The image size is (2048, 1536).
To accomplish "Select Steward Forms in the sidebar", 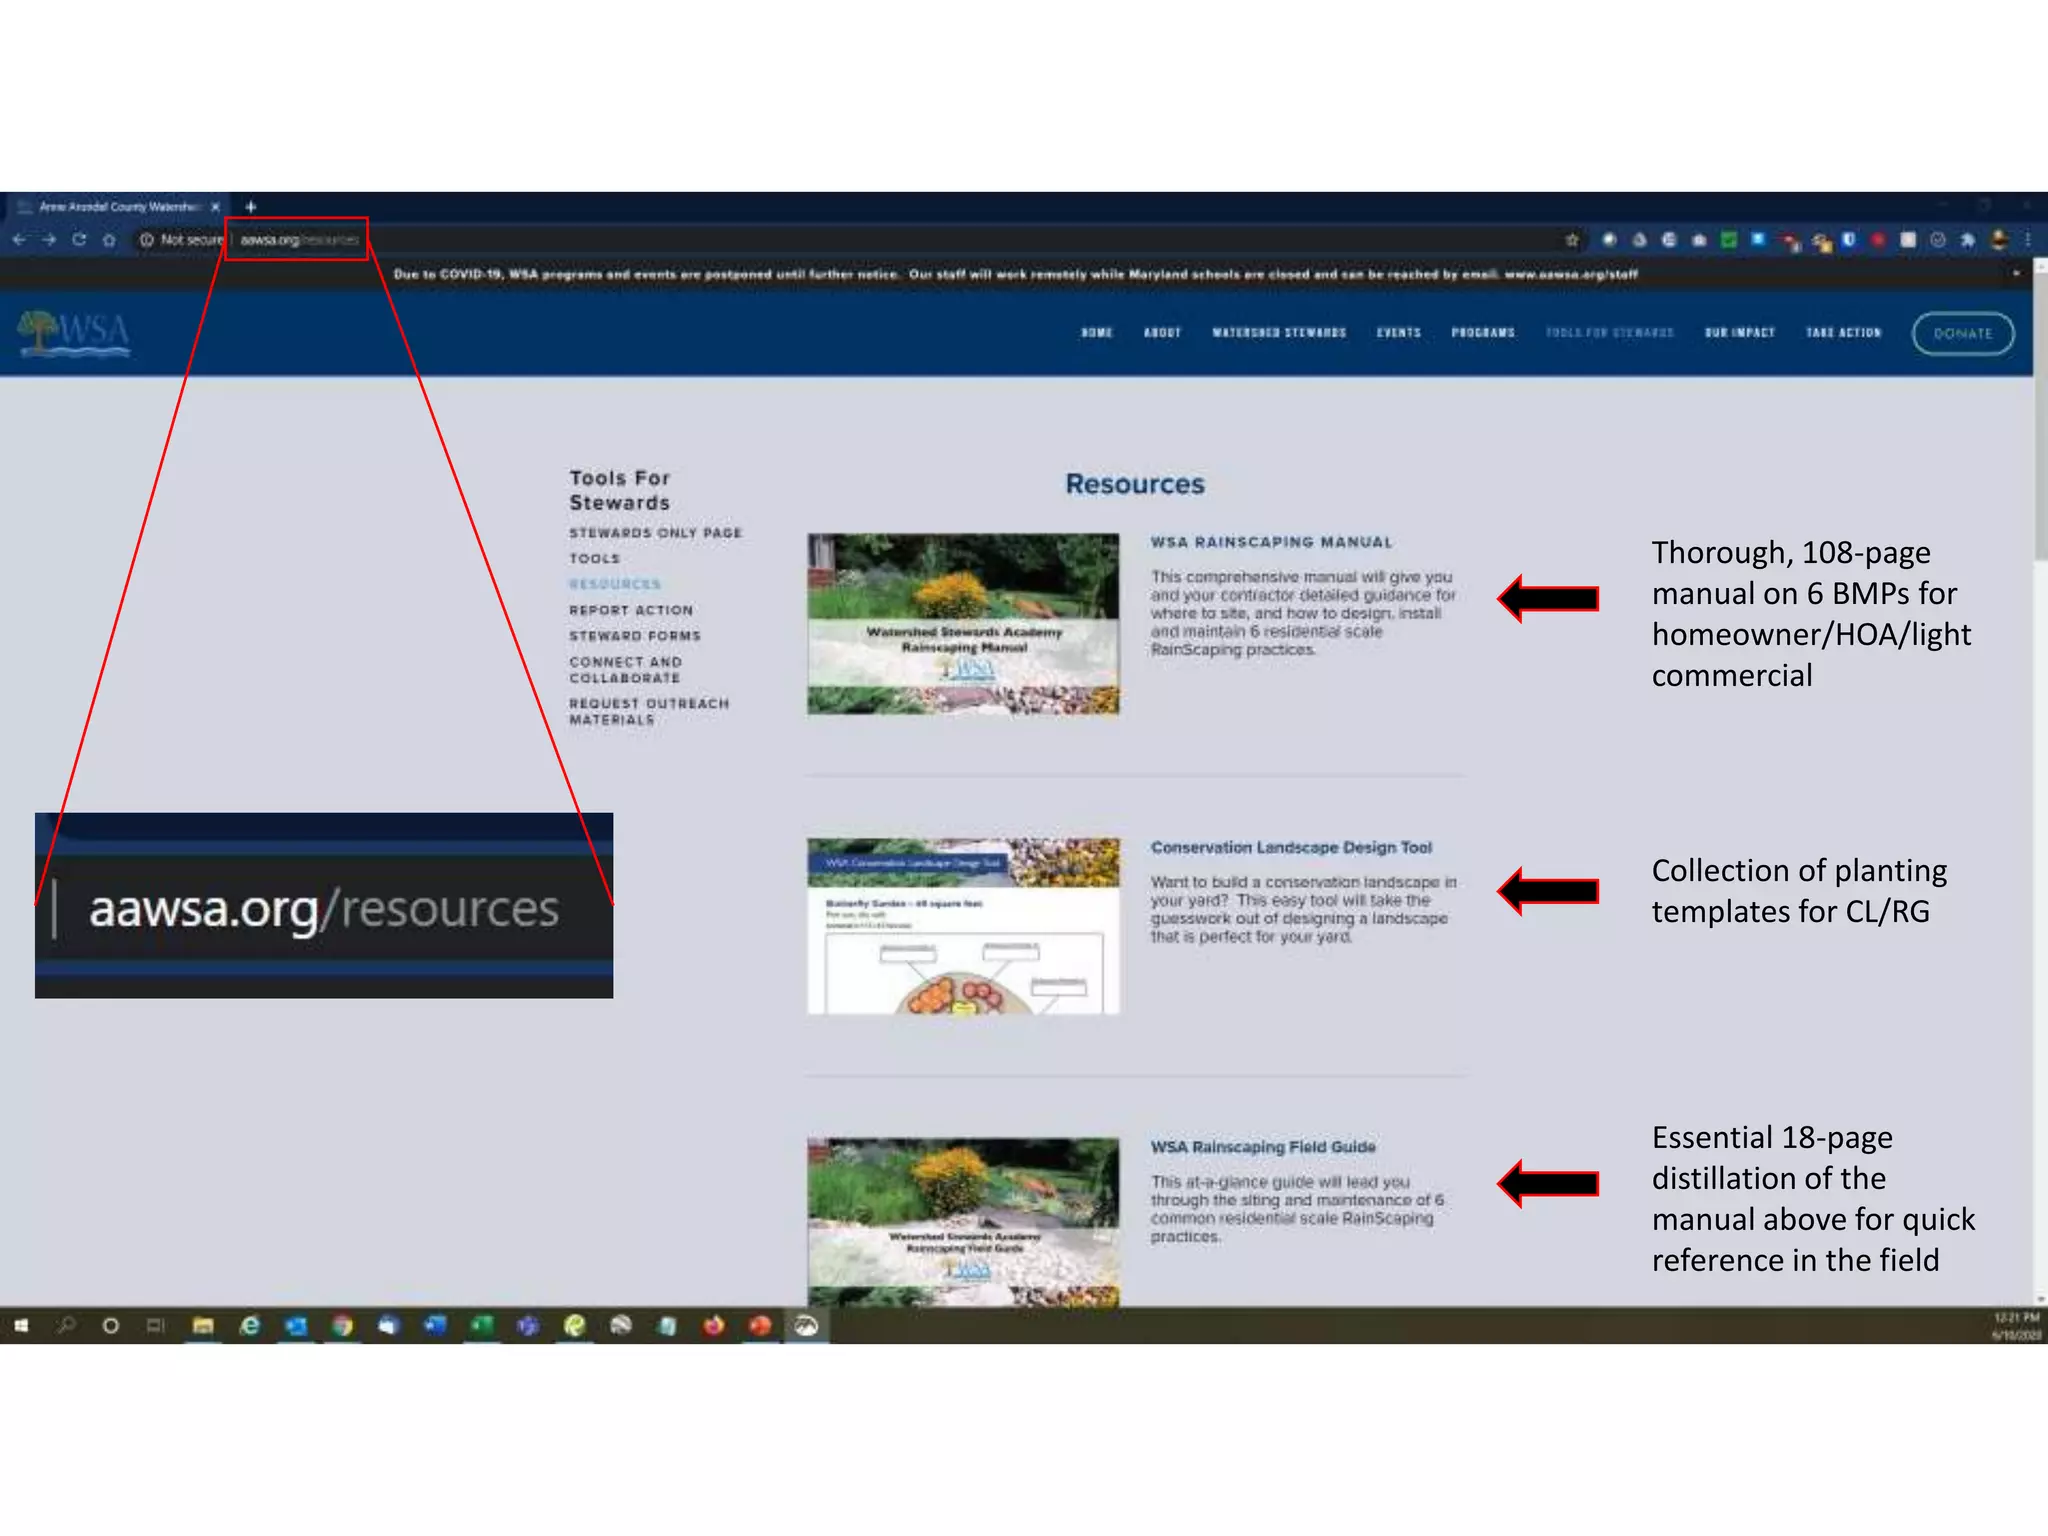I will point(635,636).
